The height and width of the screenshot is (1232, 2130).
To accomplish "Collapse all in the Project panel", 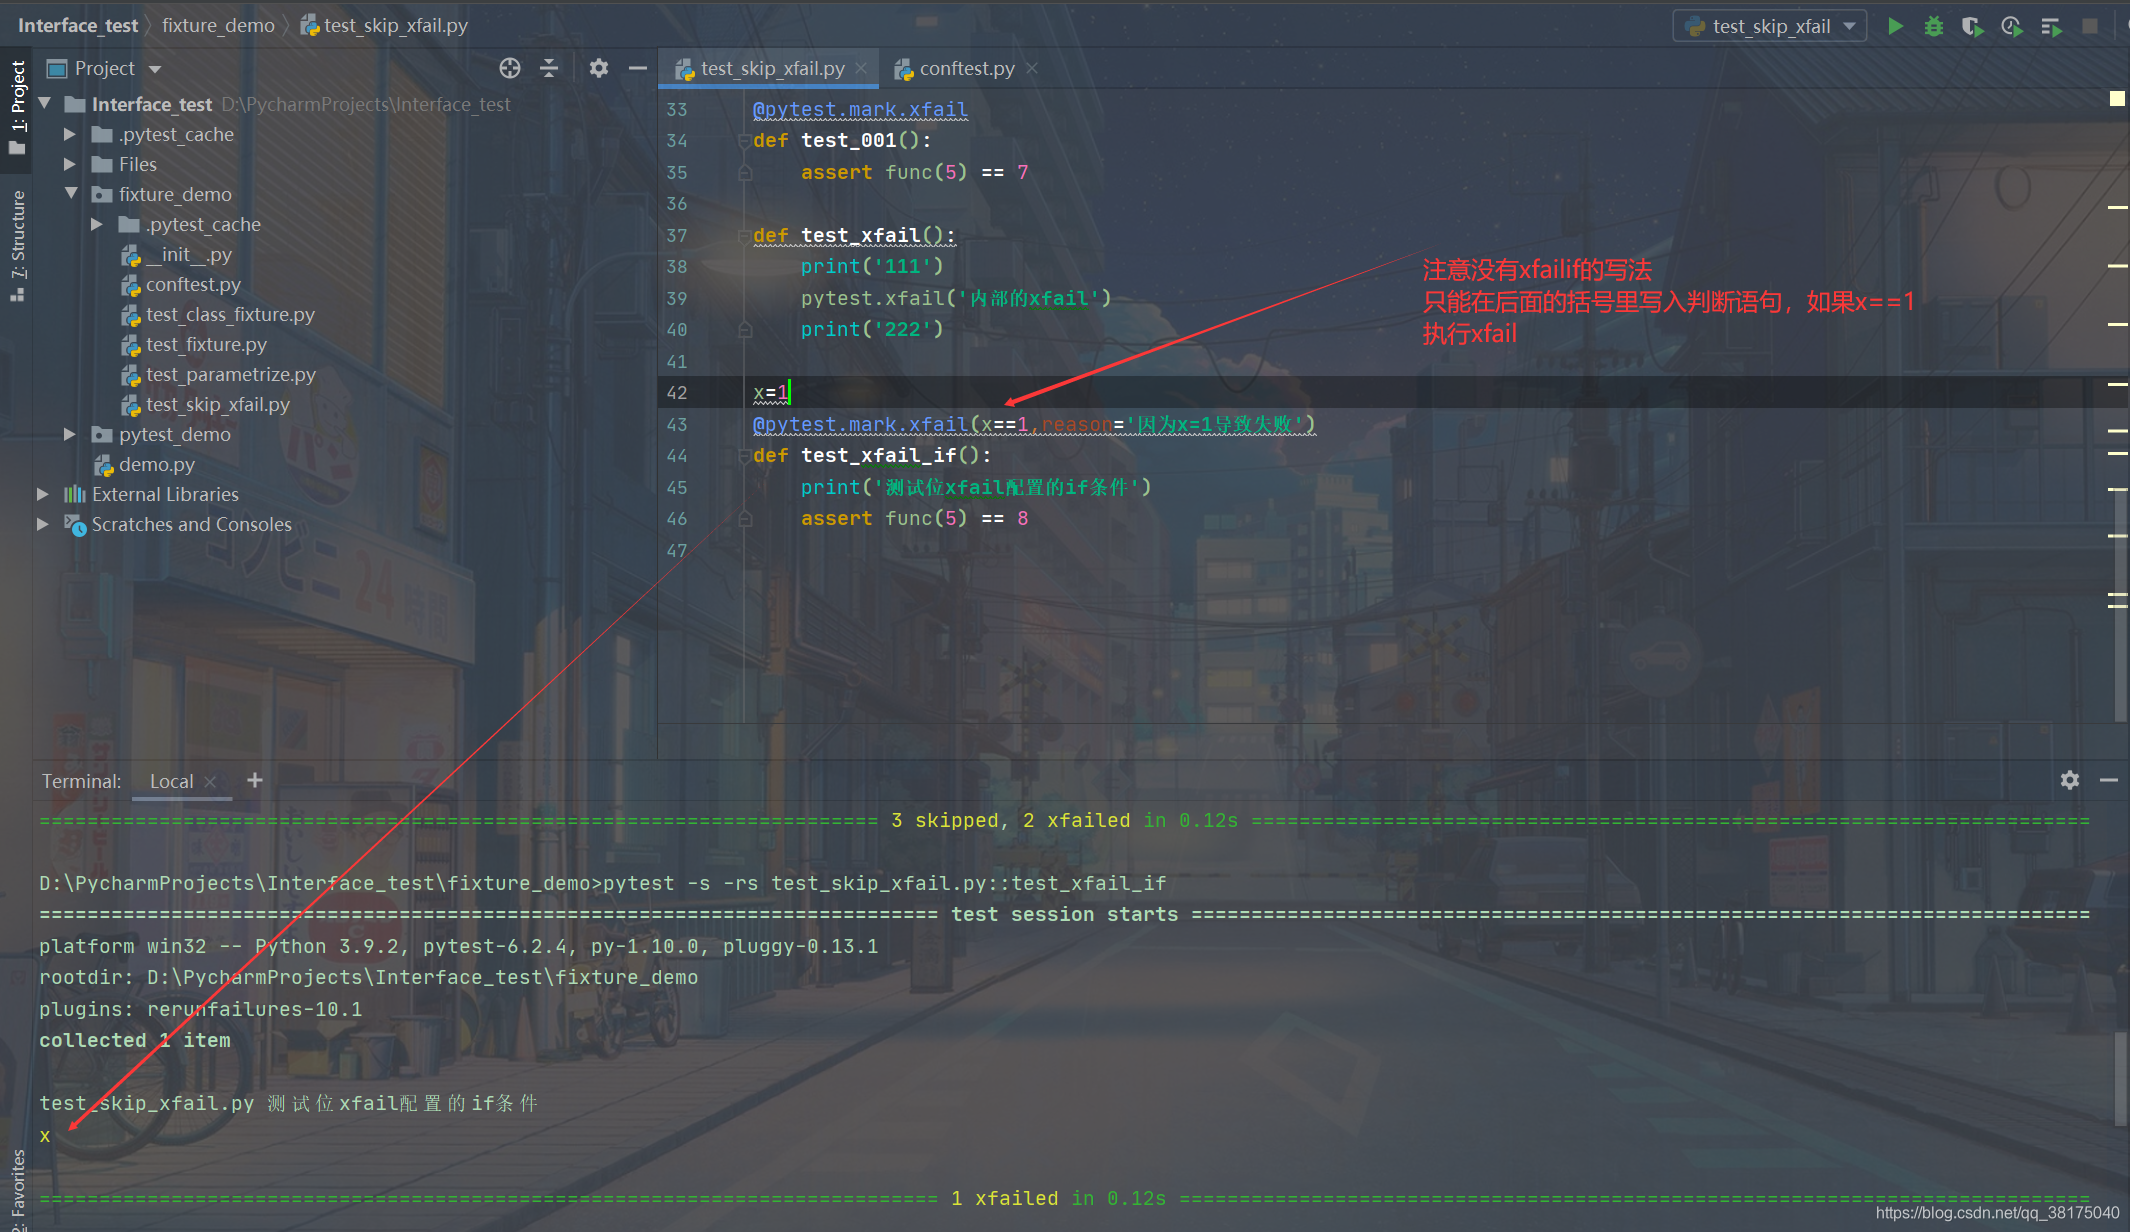I will point(549,68).
